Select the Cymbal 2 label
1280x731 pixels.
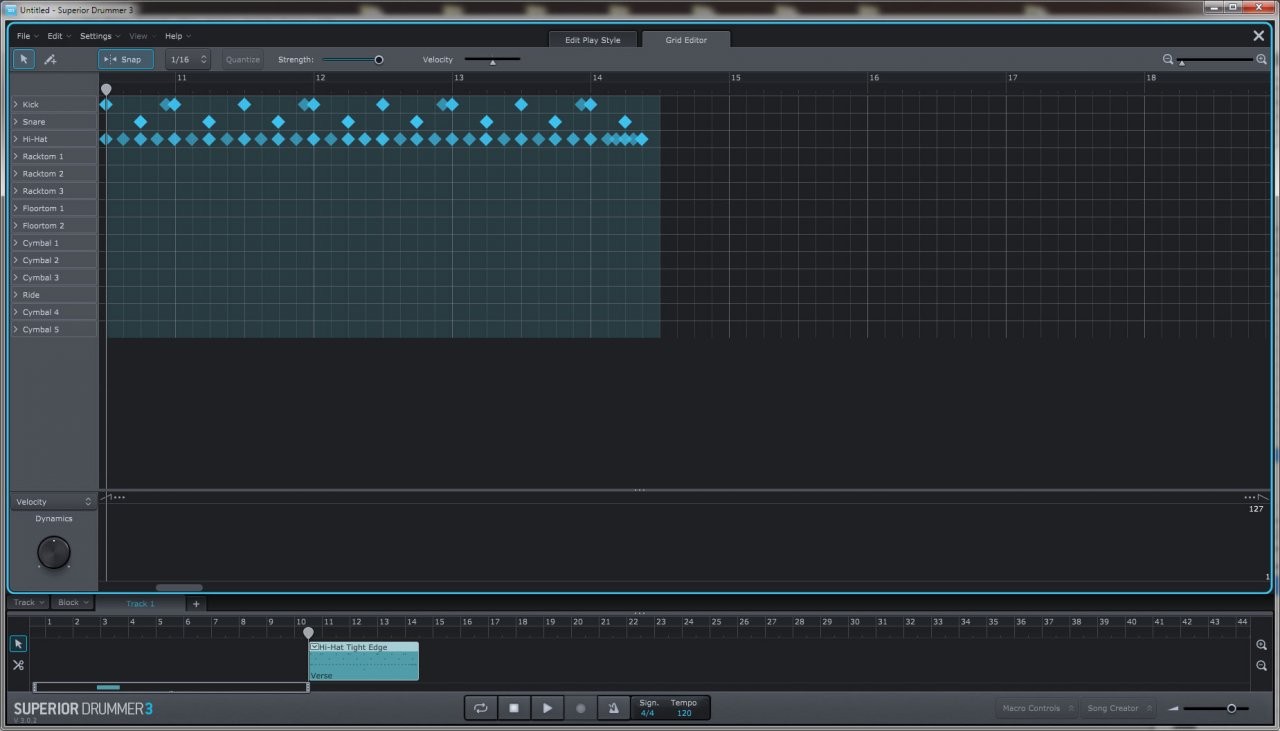(x=41, y=260)
